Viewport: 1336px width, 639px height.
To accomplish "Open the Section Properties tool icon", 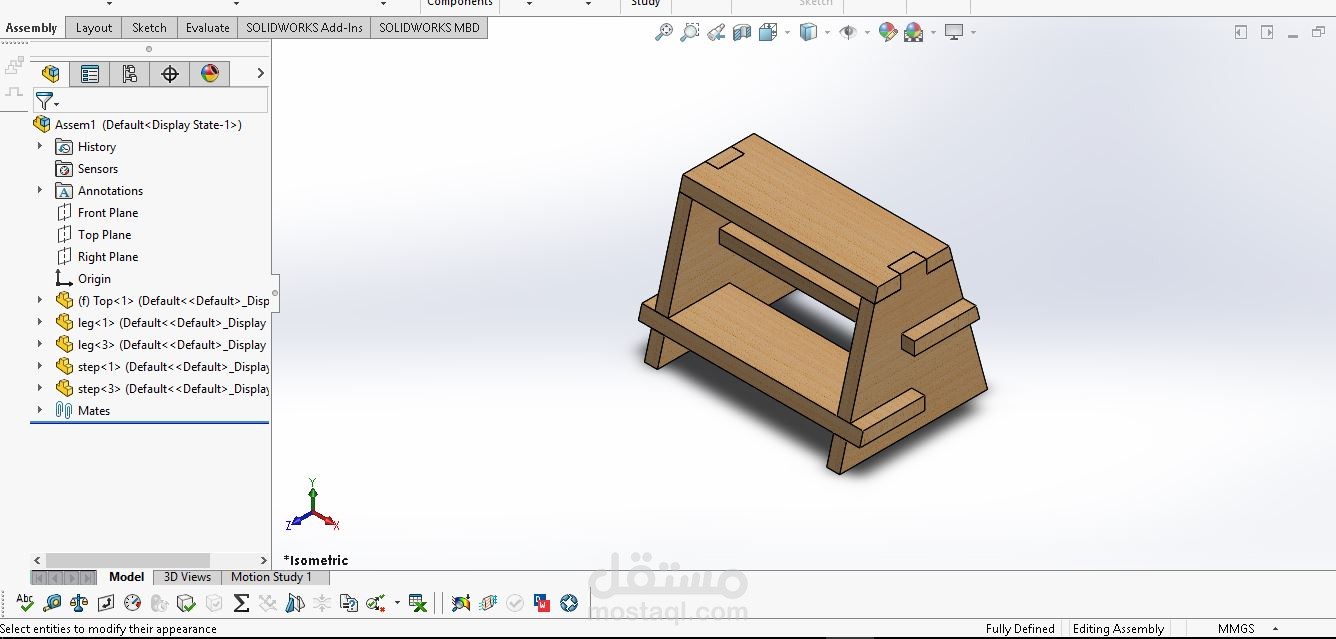I will pos(106,603).
